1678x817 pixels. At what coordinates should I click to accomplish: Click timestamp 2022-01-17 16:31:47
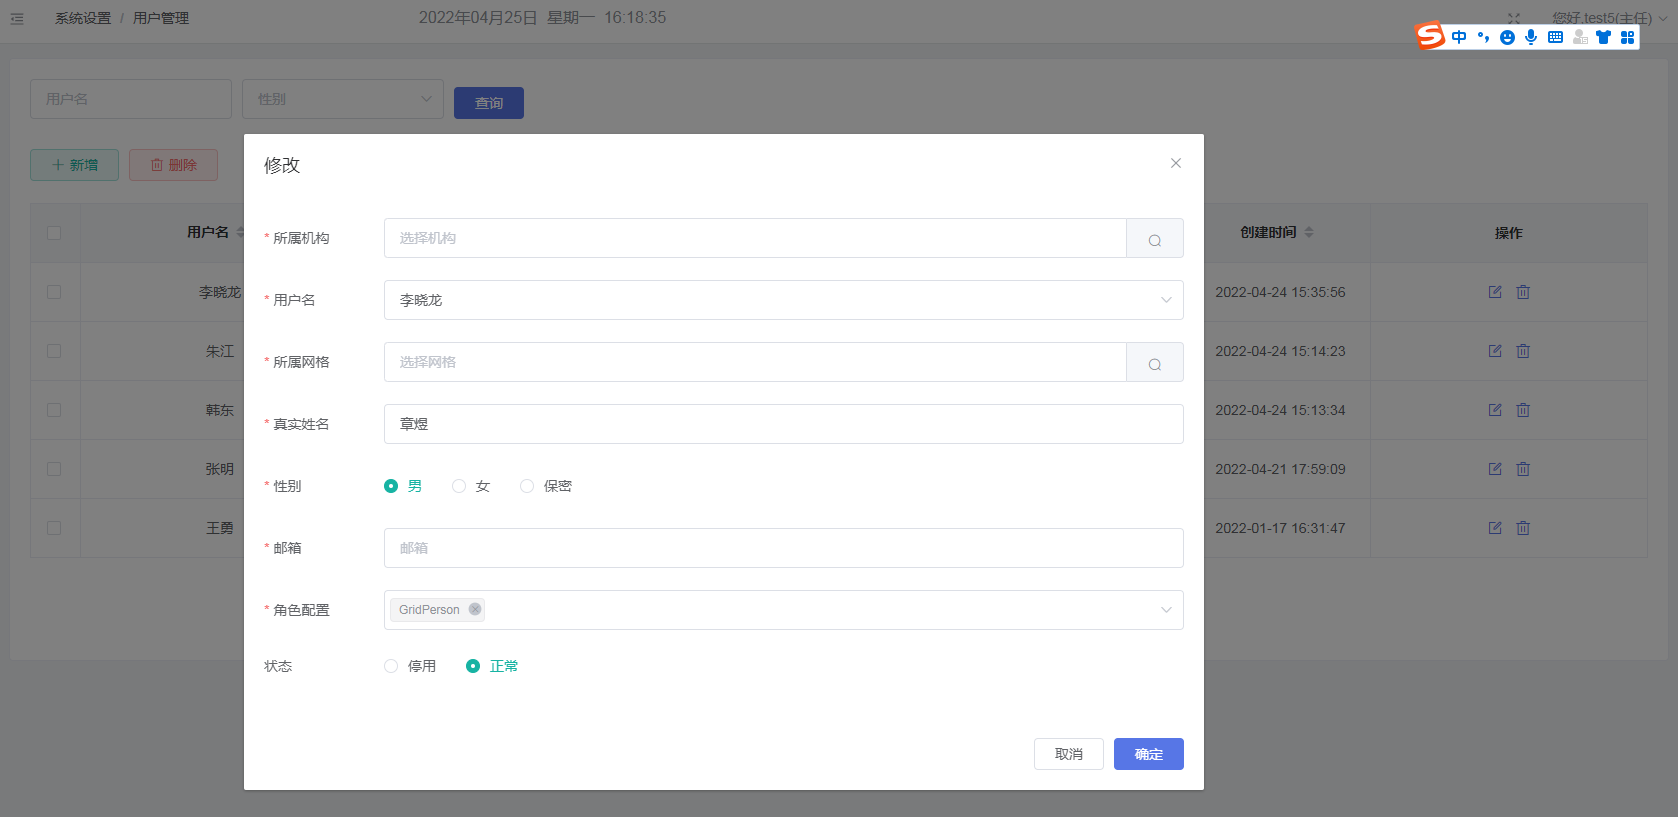[x=1280, y=528]
